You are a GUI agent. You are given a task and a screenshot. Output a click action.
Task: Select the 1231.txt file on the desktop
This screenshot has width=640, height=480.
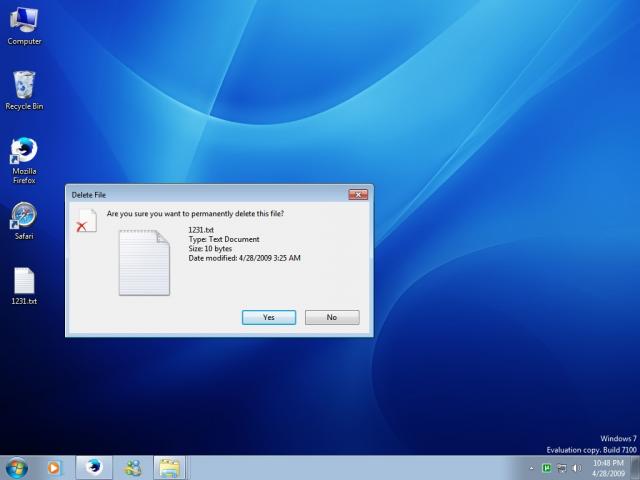tap(24, 283)
